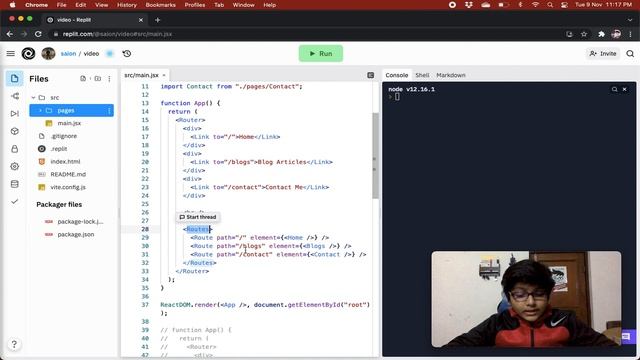Click the Replit logo icon

tap(28, 53)
